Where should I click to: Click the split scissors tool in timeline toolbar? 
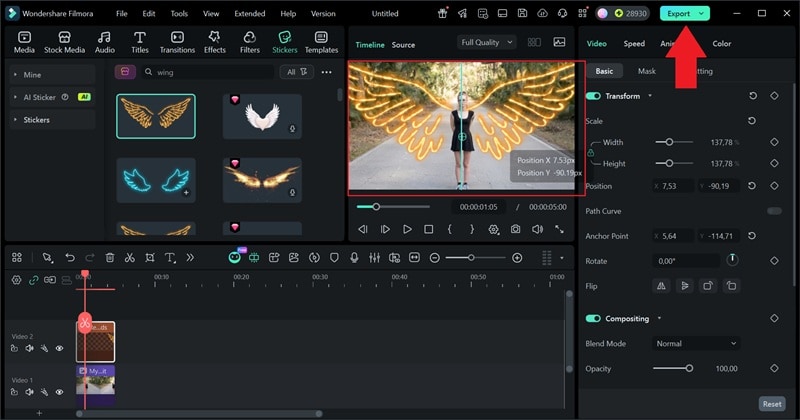130,258
